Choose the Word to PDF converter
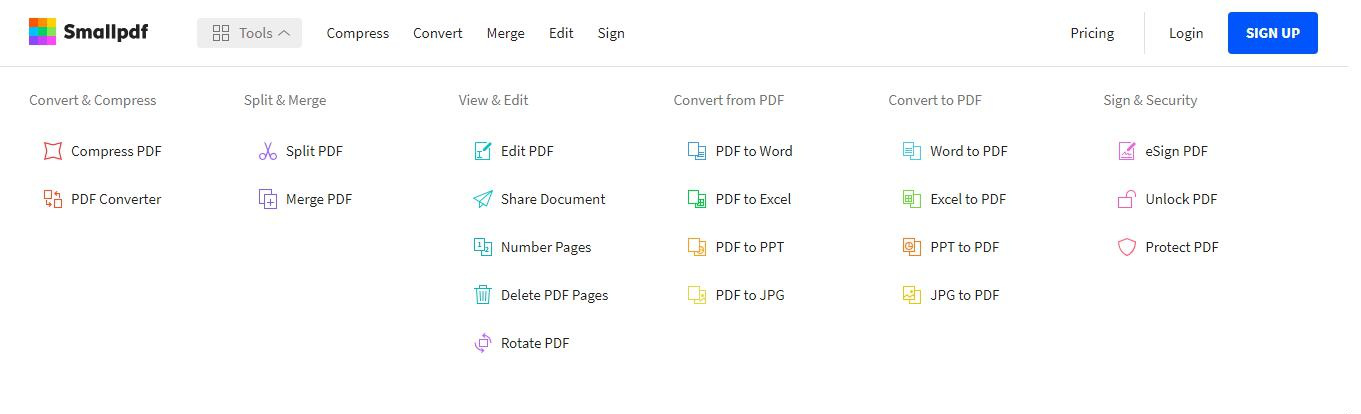This screenshot has height=414, width=1361. pyautogui.click(x=968, y=151)
